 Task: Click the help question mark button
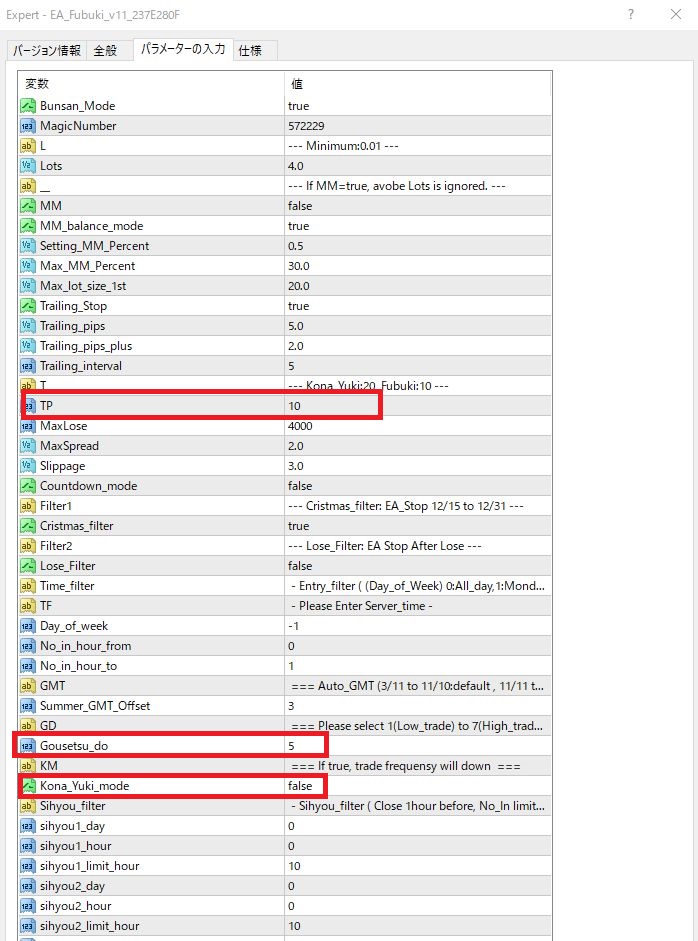631,14
